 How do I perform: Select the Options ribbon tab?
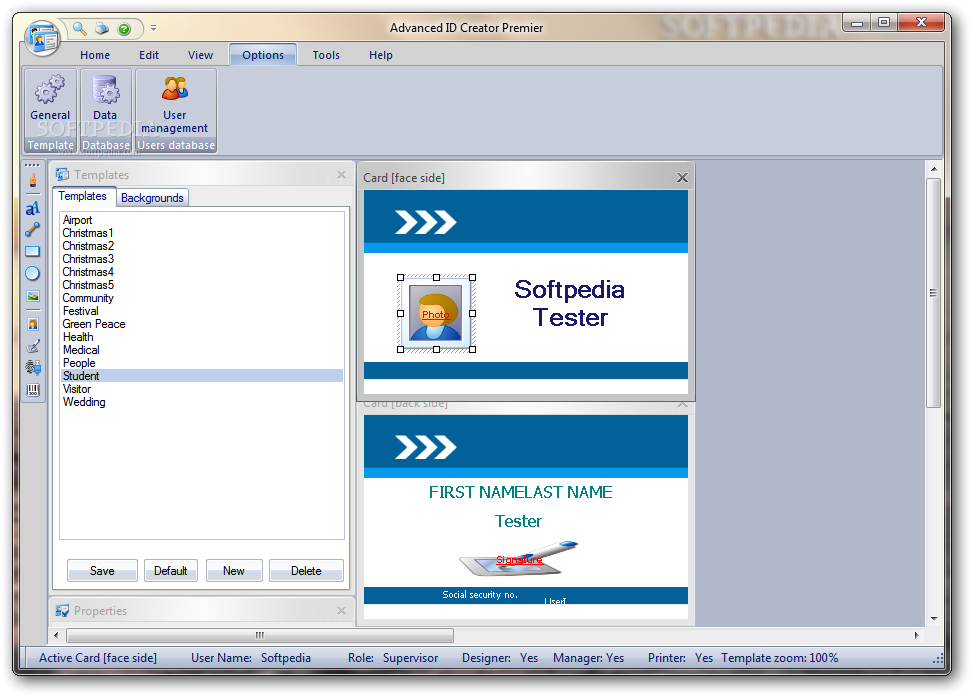pyautogui.click(x=263, y=55)
